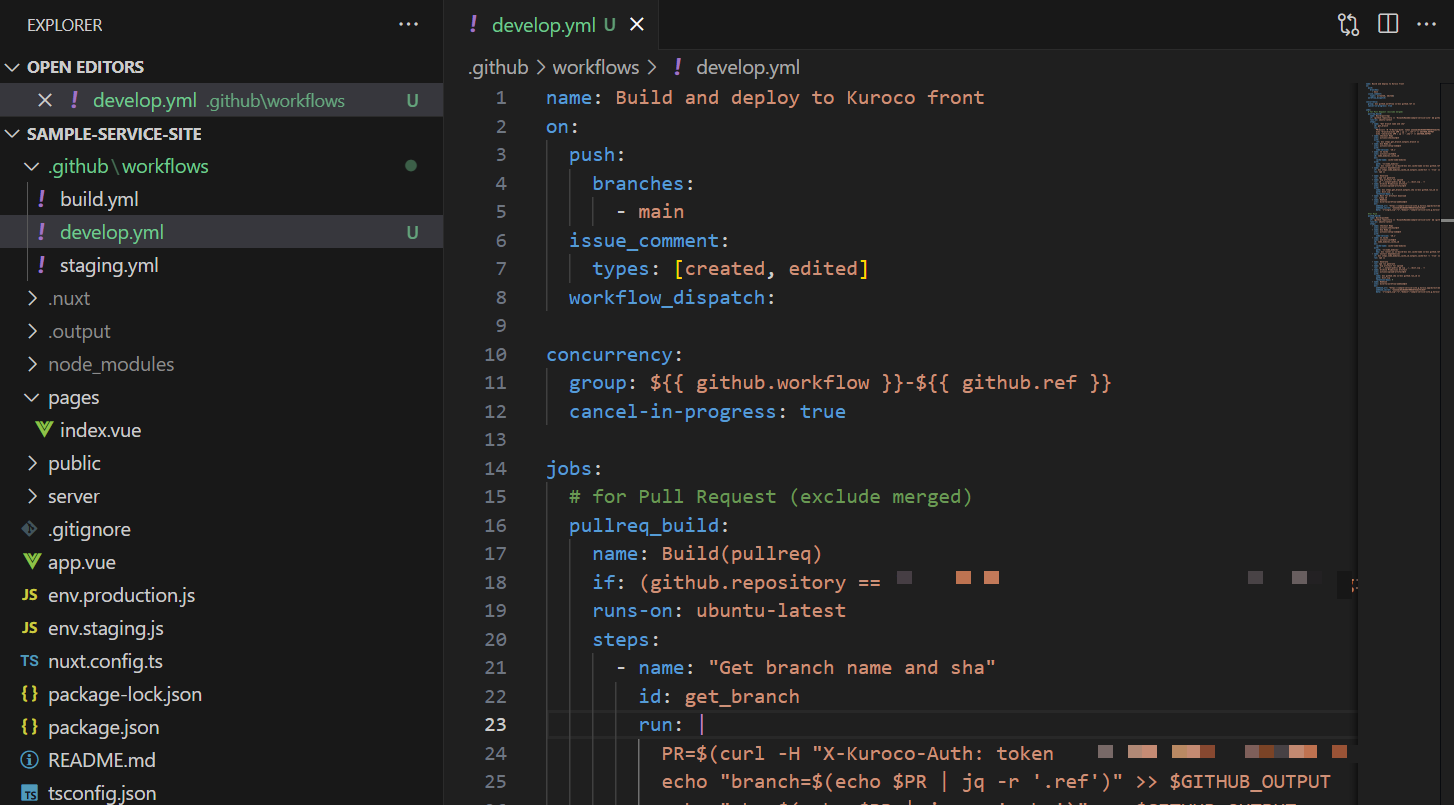Open Explorer views and more actions menu

coord(409,25)
